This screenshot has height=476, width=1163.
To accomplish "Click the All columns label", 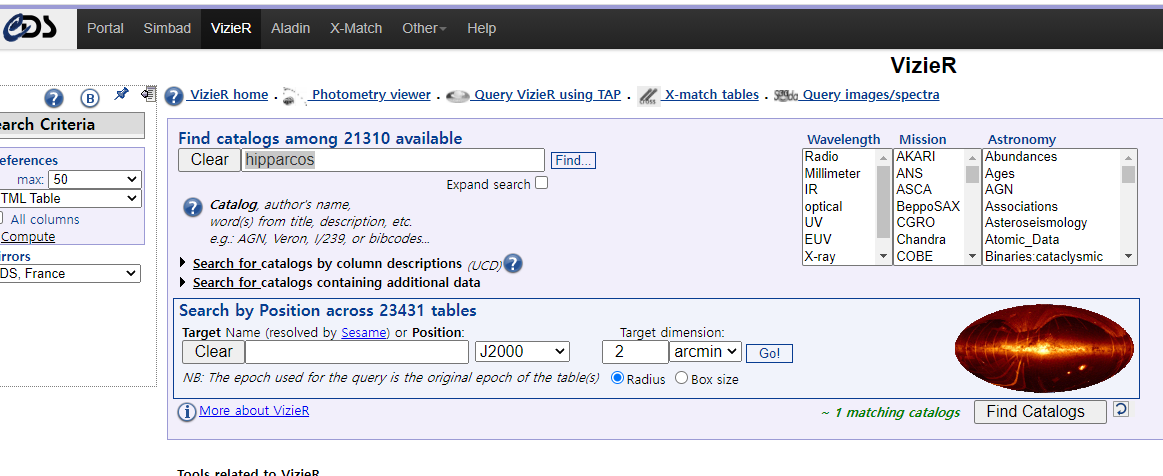I will tap(45, 219).
